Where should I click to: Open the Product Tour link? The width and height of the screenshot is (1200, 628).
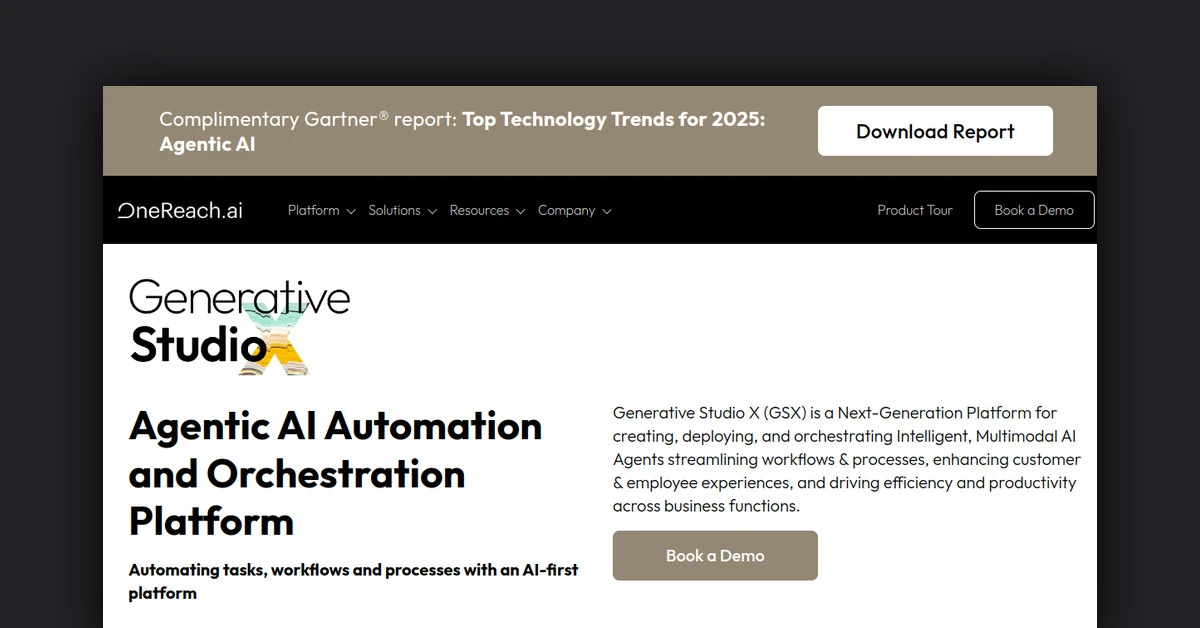914,210
